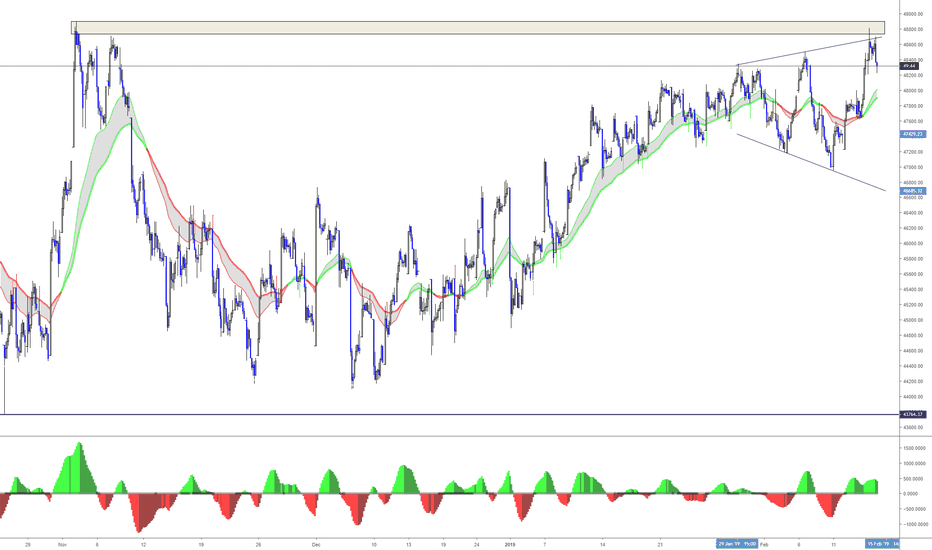Click the beige resistance zone rectangle
This screenshot has height=550, width=932.
pyautogui.click(x=478, y=28)
